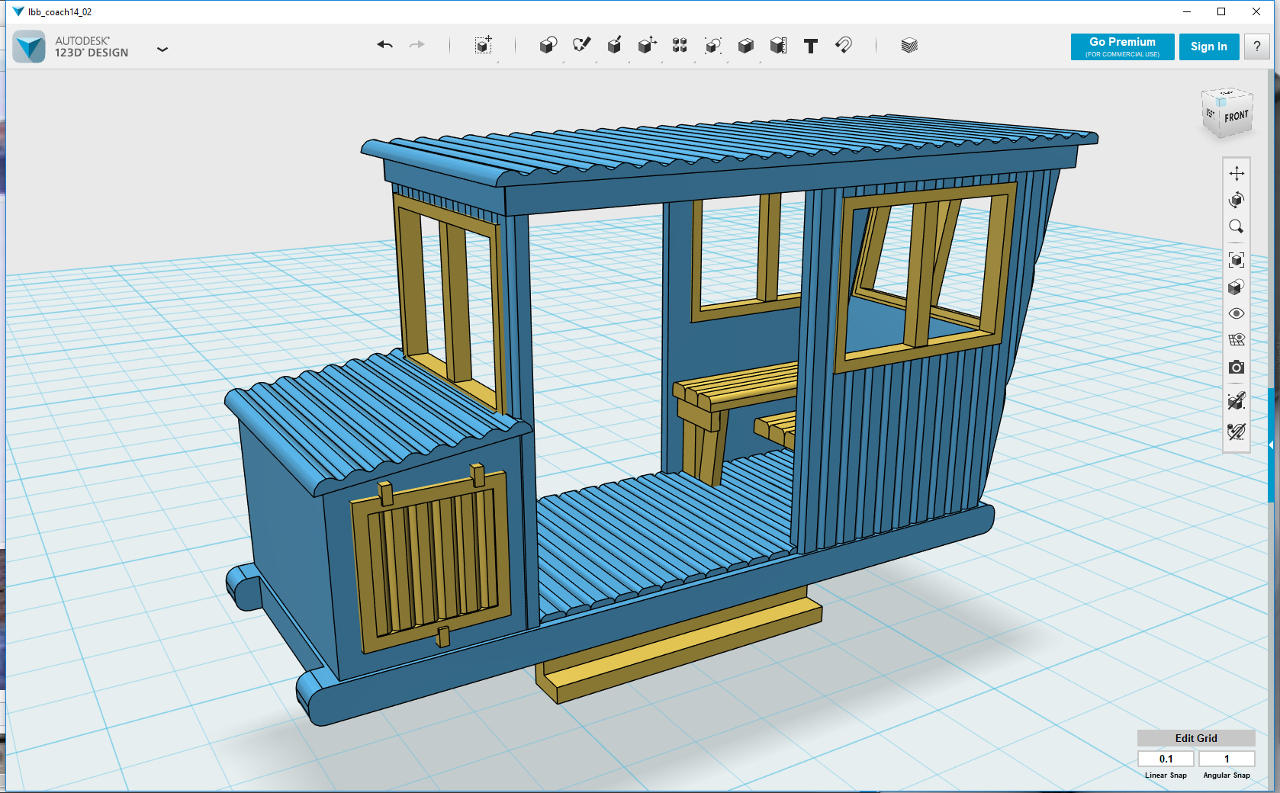1280x793 pixels.
Task: Click the screenshot camera icon
Action: click(1237, 368)
